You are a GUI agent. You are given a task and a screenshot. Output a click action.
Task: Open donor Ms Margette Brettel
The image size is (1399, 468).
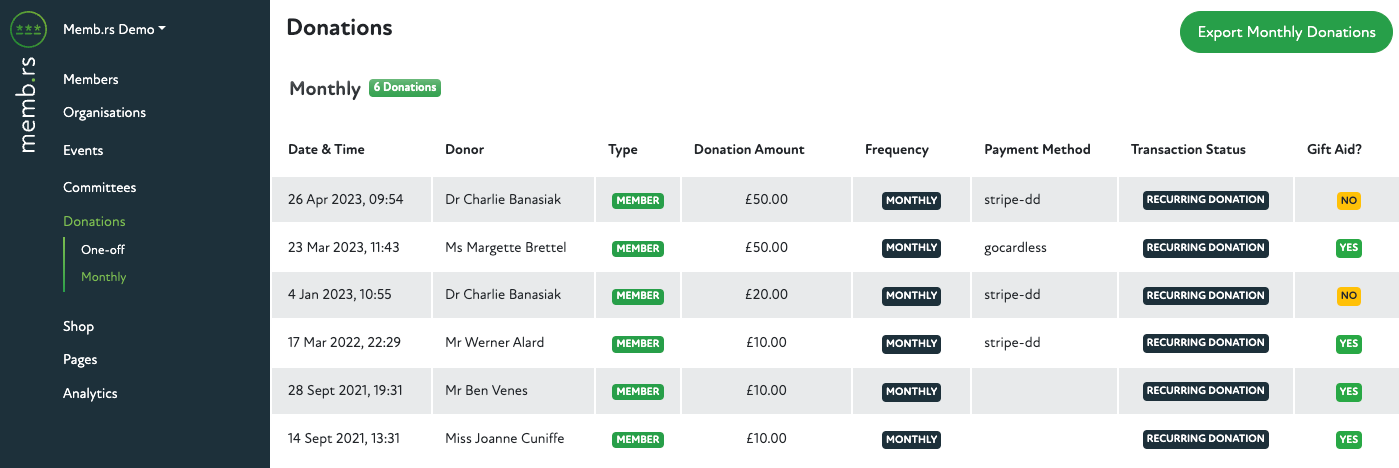click(506, 247)
